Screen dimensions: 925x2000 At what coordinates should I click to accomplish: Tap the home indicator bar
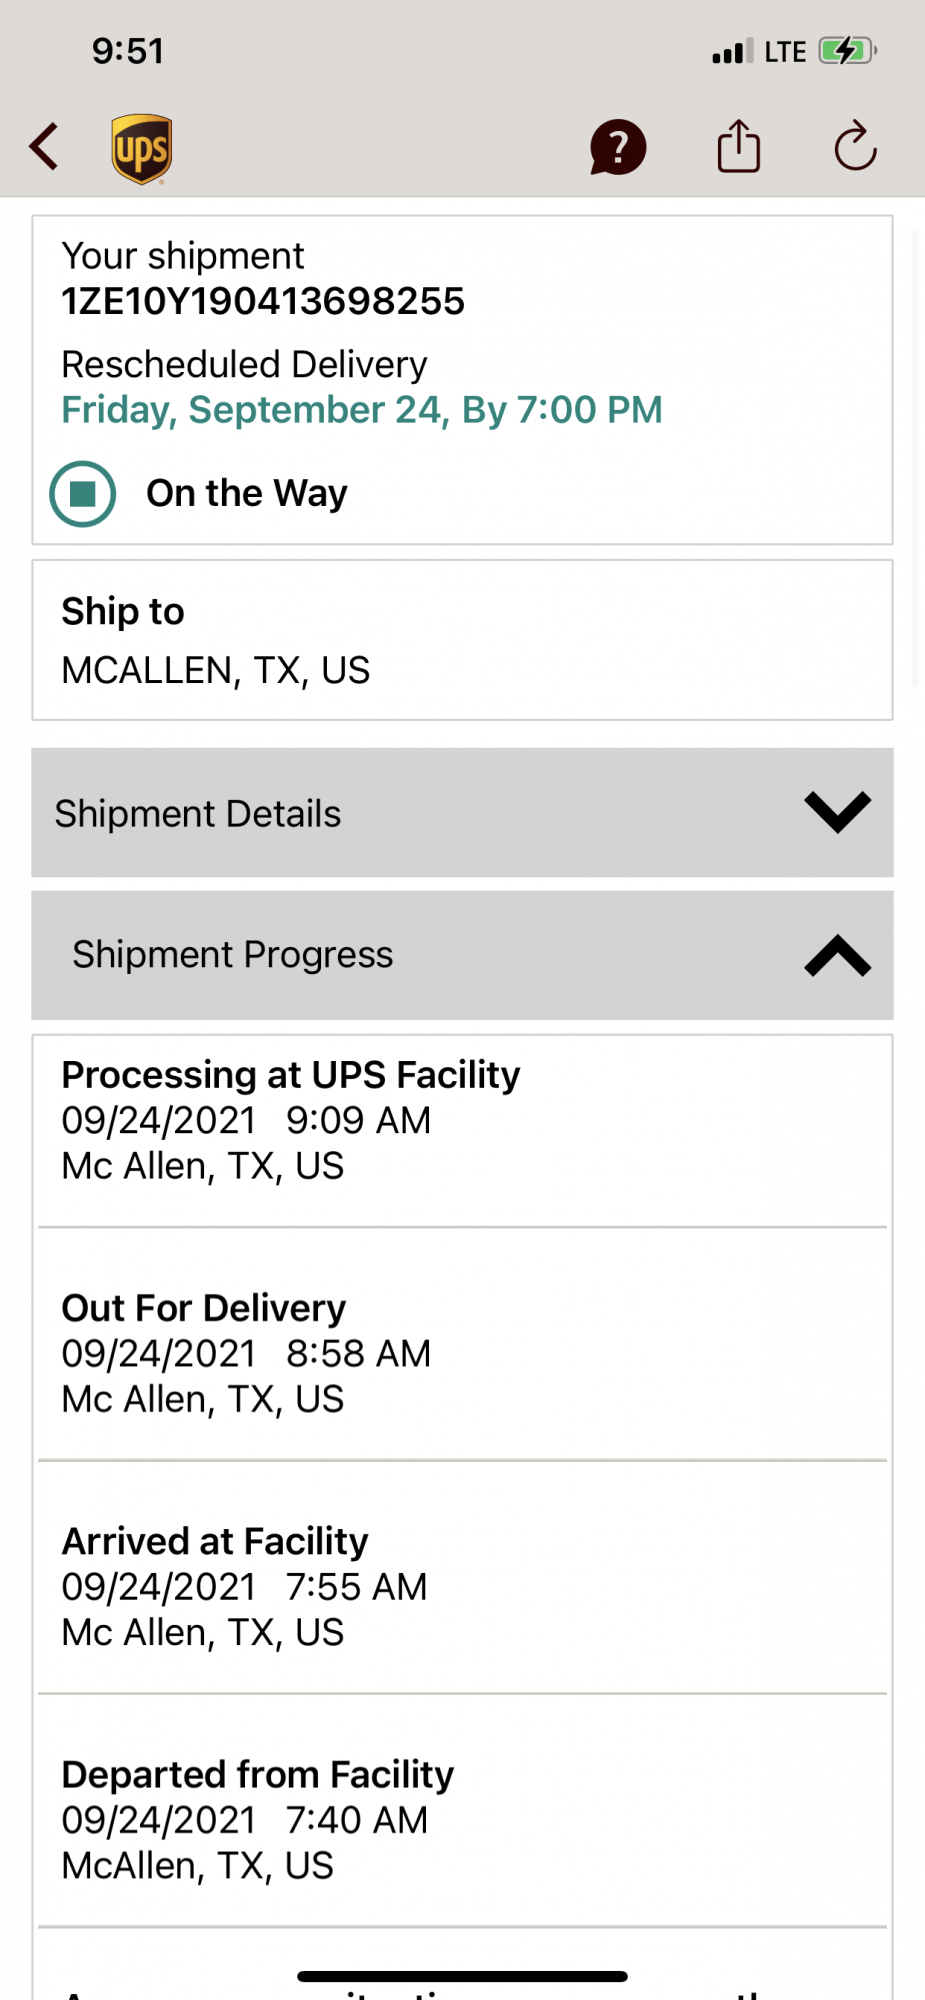[462, 1976]
